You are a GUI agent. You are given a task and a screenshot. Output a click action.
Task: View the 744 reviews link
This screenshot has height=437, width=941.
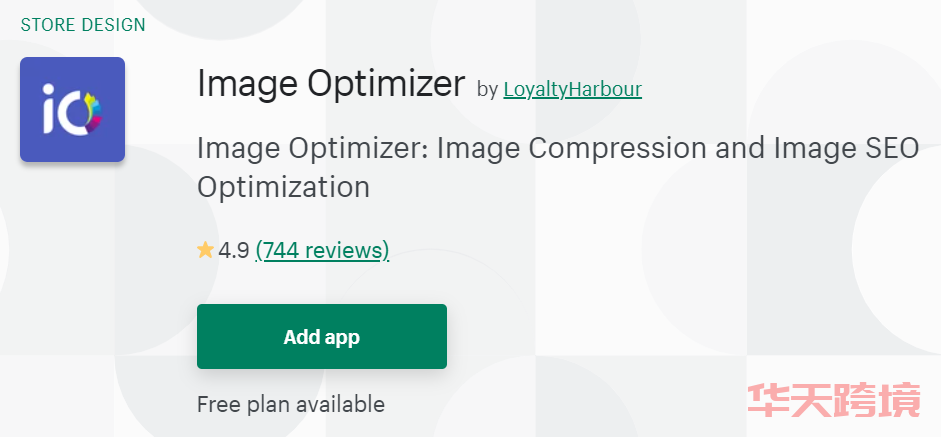(322, 250)
